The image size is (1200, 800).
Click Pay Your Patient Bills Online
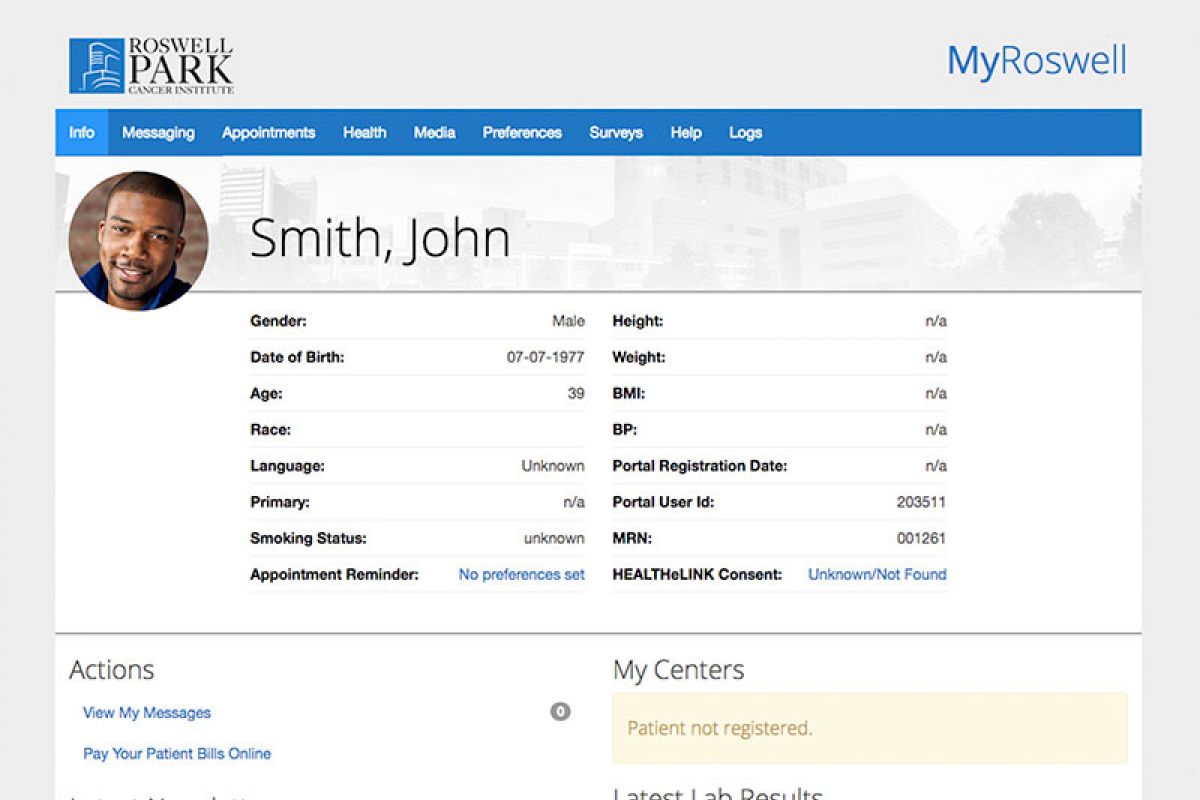[177, 753]
